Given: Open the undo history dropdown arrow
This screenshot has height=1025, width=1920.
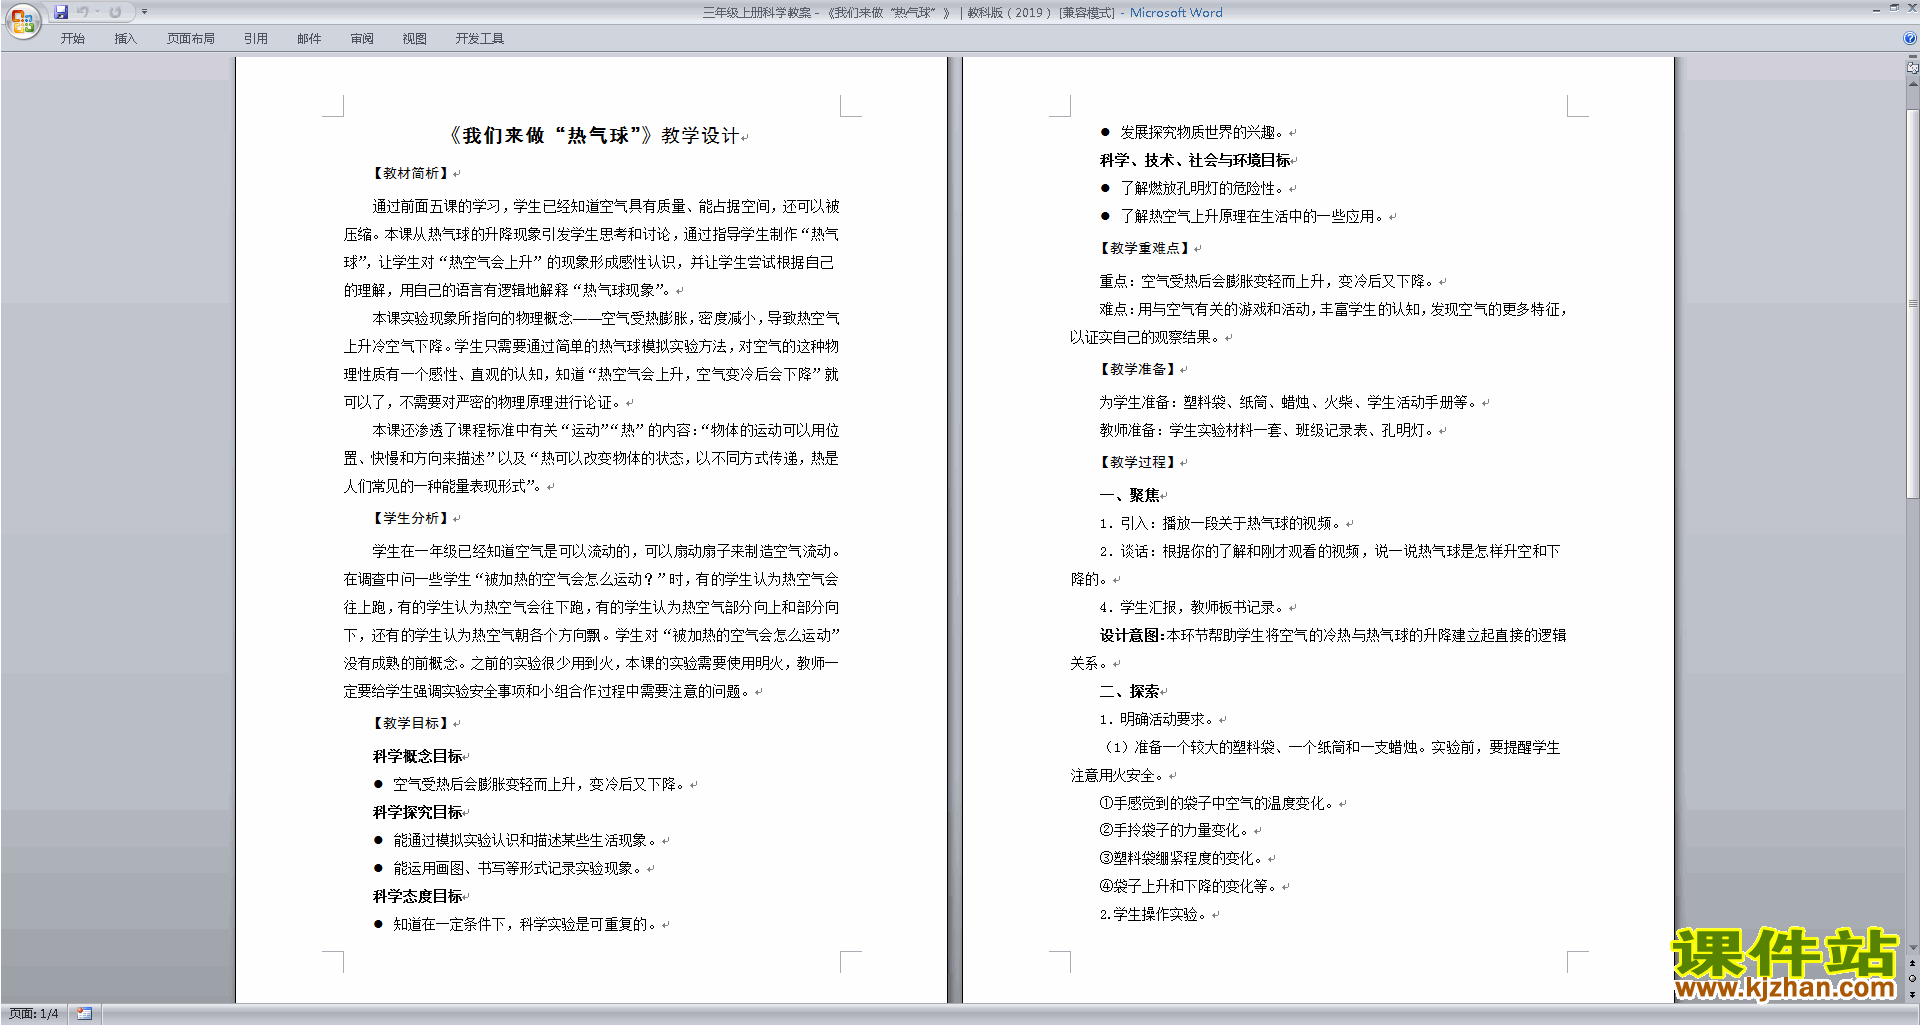Looking at the screenshot, I should [97, 12].
